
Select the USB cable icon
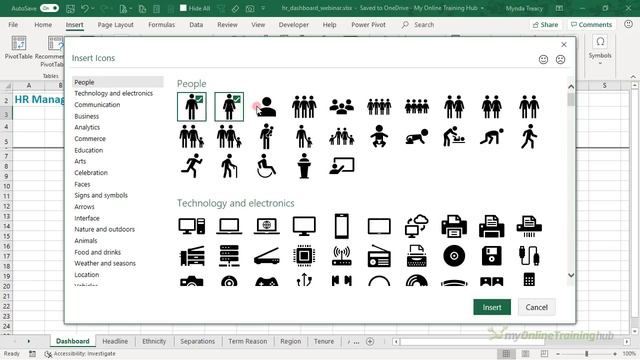coord(529,256)
